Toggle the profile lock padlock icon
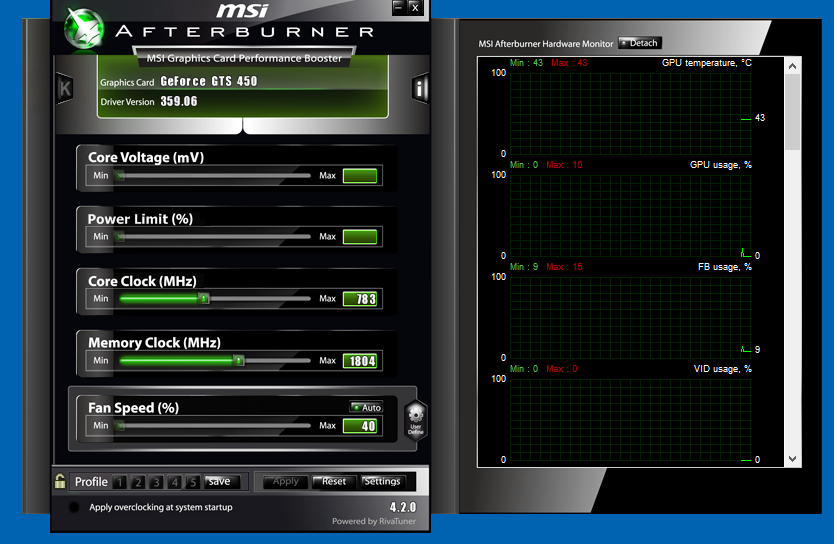Viewport: 837px width, 545px height. pos(60,481)
